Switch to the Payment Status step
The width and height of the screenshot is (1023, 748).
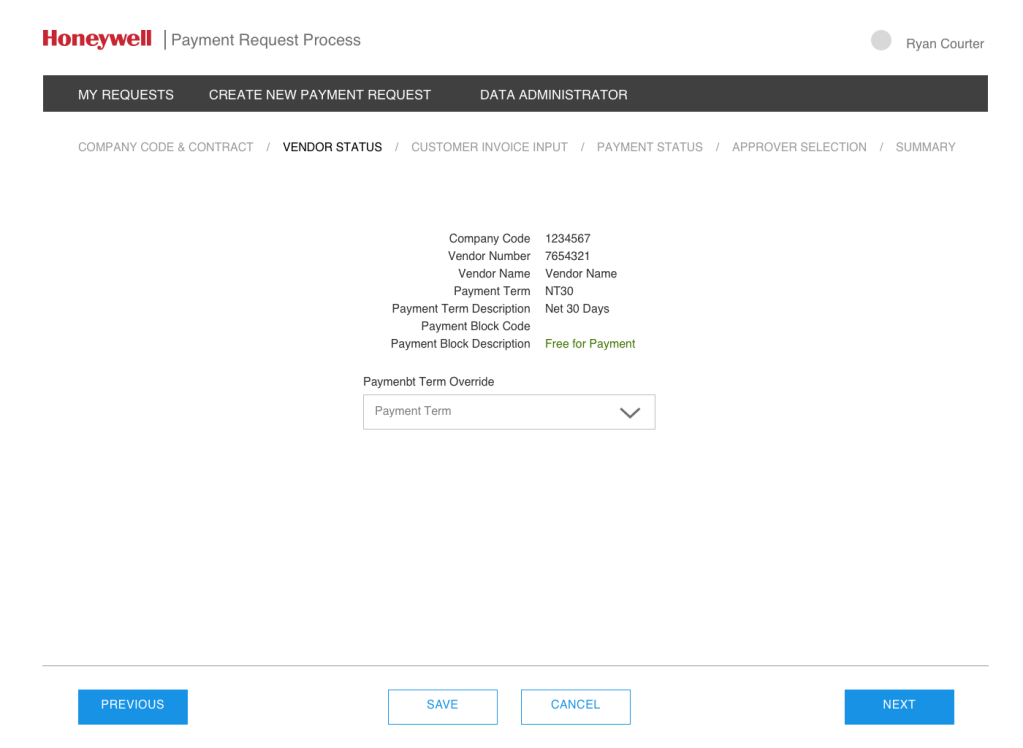(649, 147)
